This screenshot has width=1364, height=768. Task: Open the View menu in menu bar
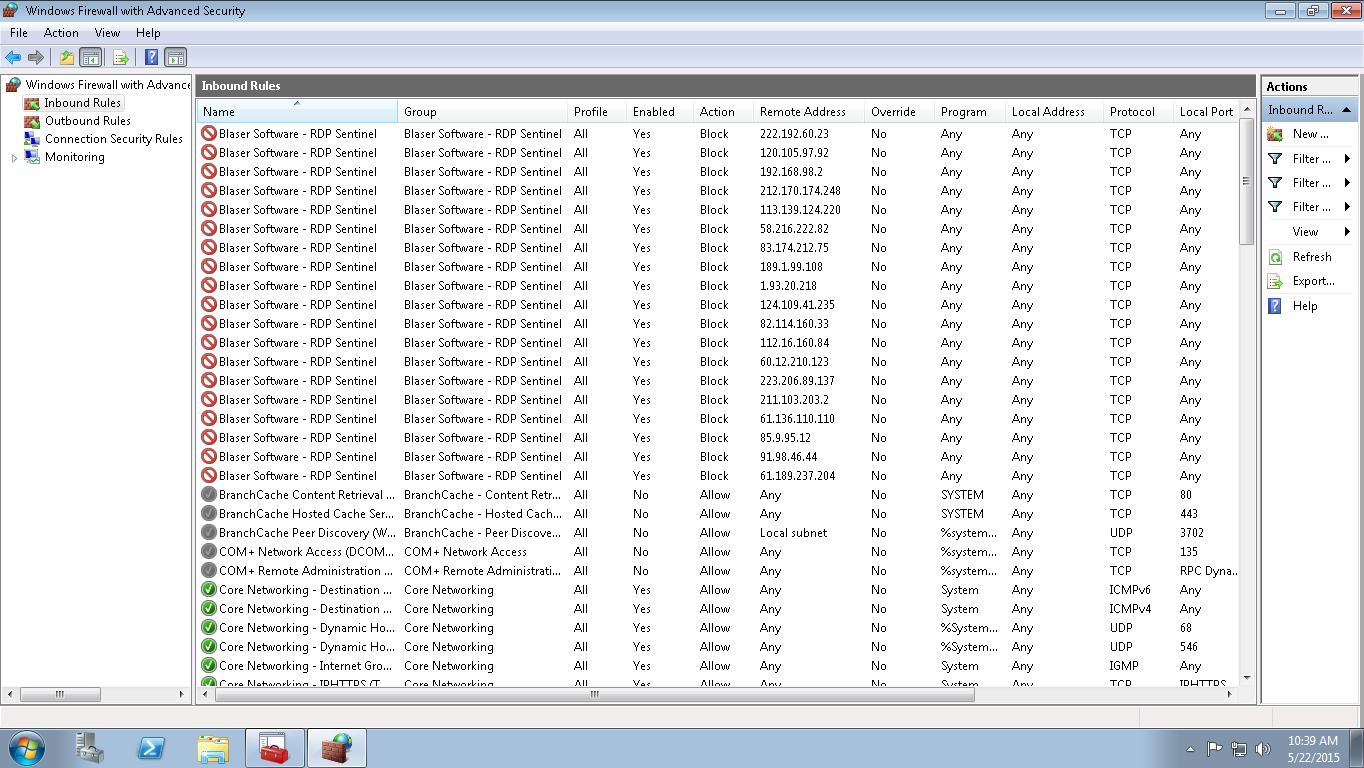107,33
